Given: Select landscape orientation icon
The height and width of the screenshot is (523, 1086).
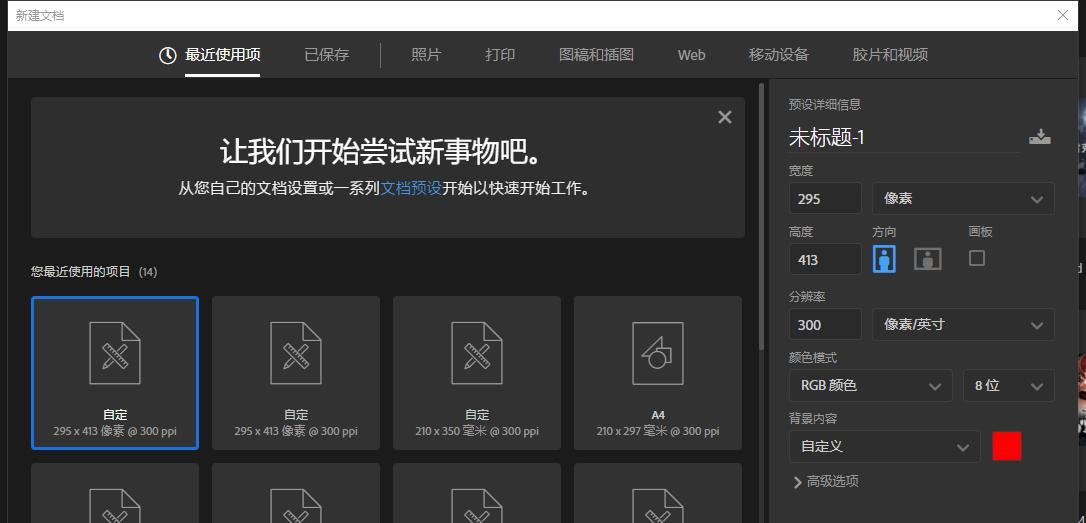Looking at the screenshot, I should pyautogui.click(x=927, y=259).
